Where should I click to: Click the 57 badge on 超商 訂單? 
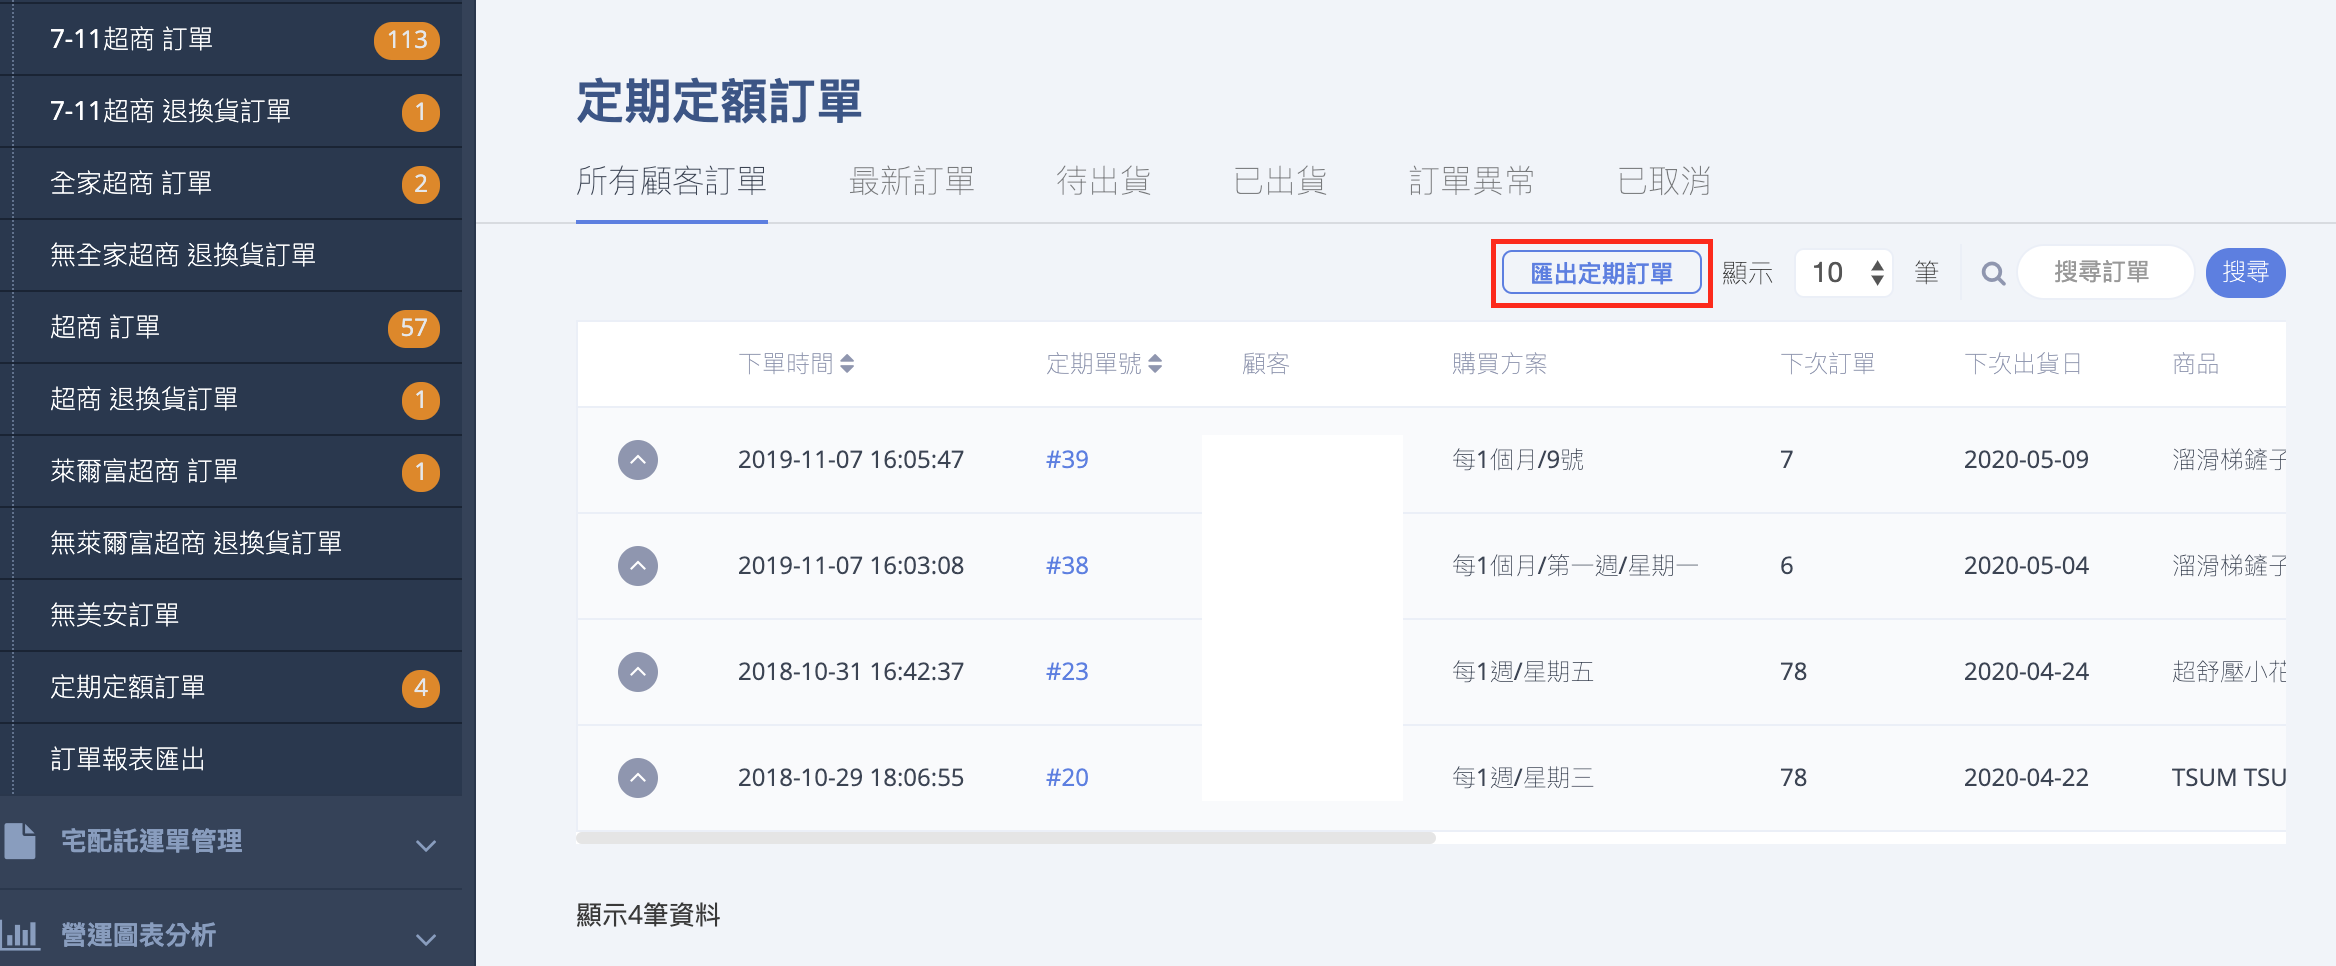413,328
